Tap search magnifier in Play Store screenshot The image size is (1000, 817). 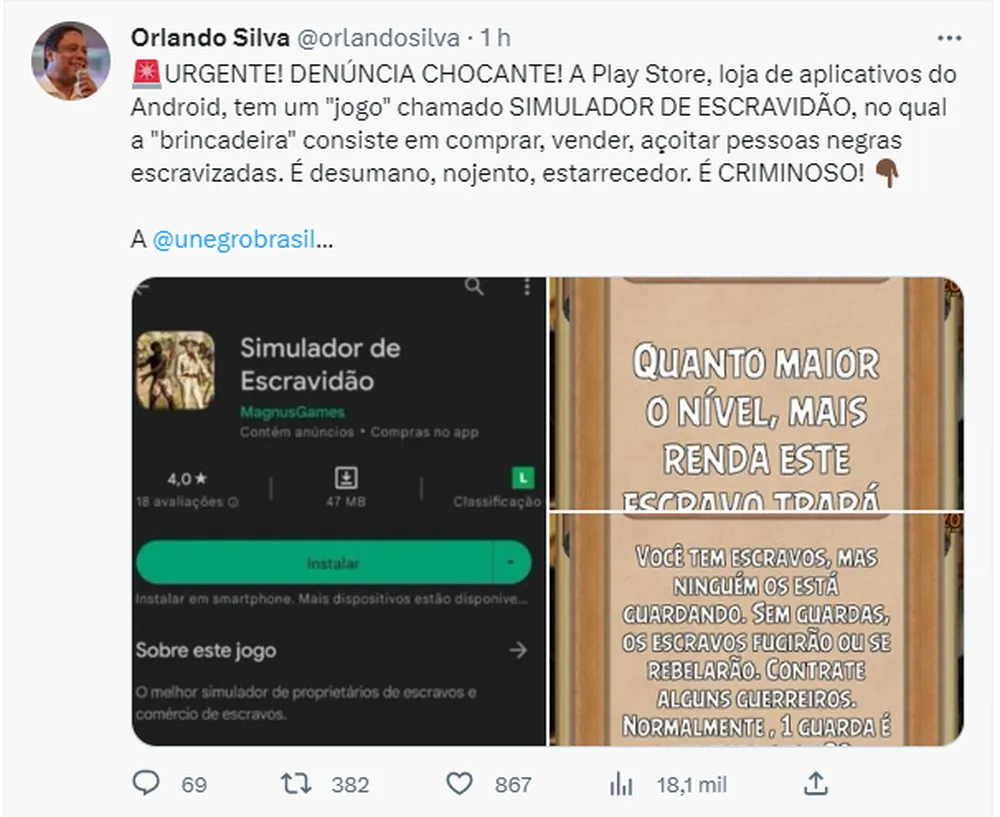[x=474, y=286]
